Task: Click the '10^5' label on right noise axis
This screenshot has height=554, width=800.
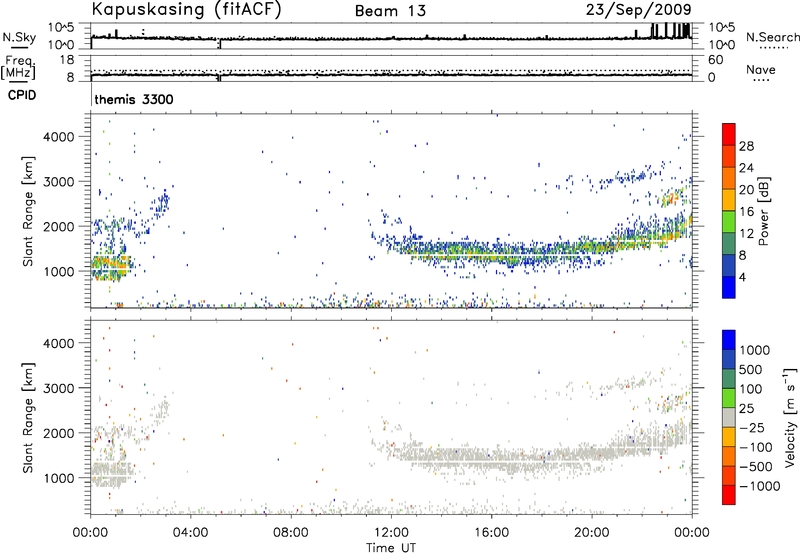Action: pos(722,27)
